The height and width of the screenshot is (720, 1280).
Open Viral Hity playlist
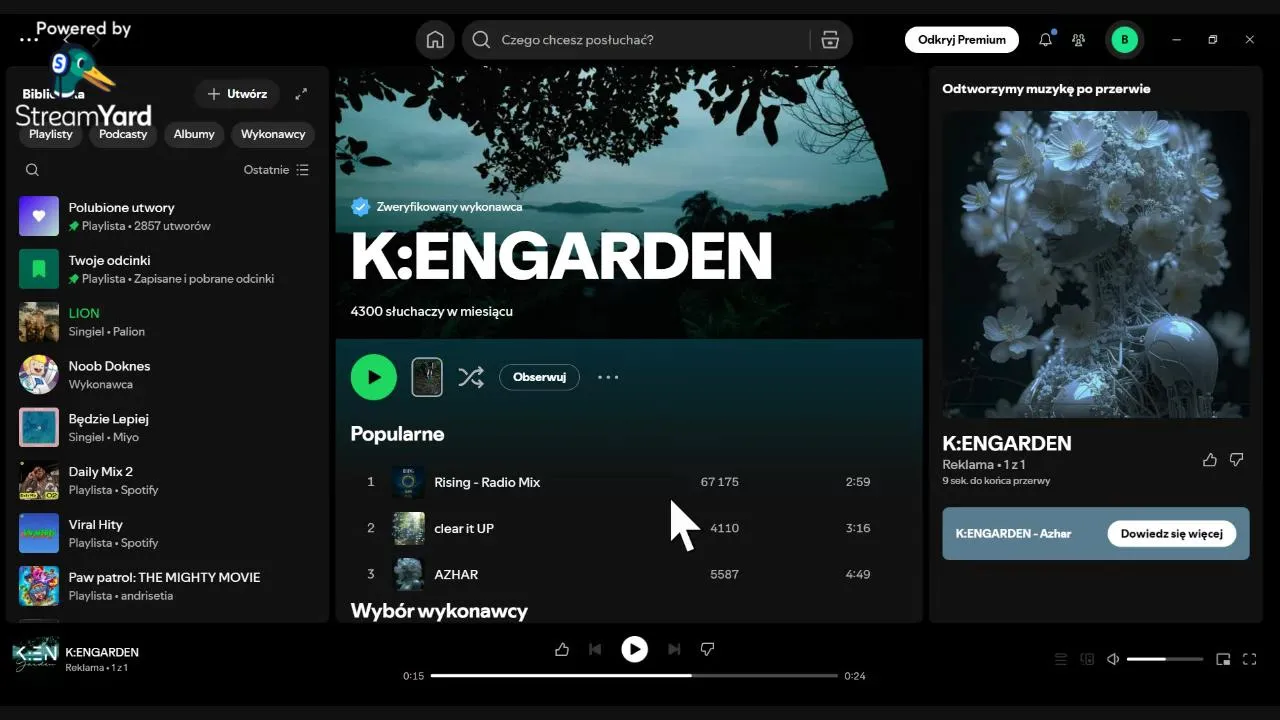(167, 533)
